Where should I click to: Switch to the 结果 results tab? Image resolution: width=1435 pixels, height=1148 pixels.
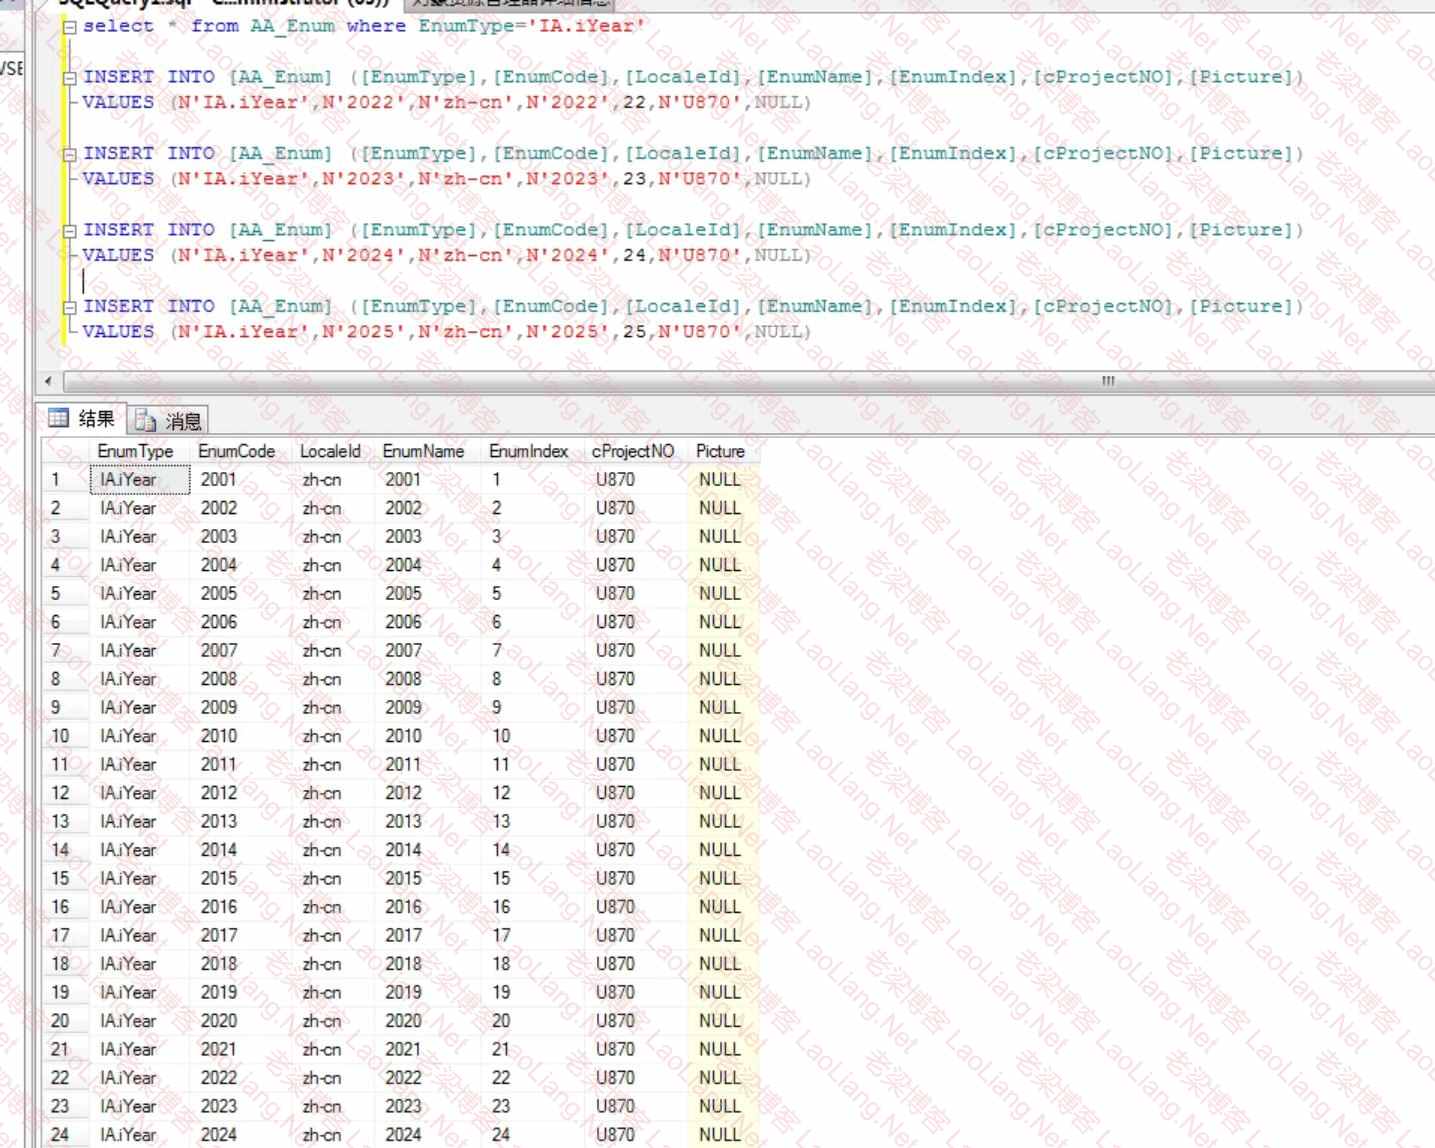point(82,419)
